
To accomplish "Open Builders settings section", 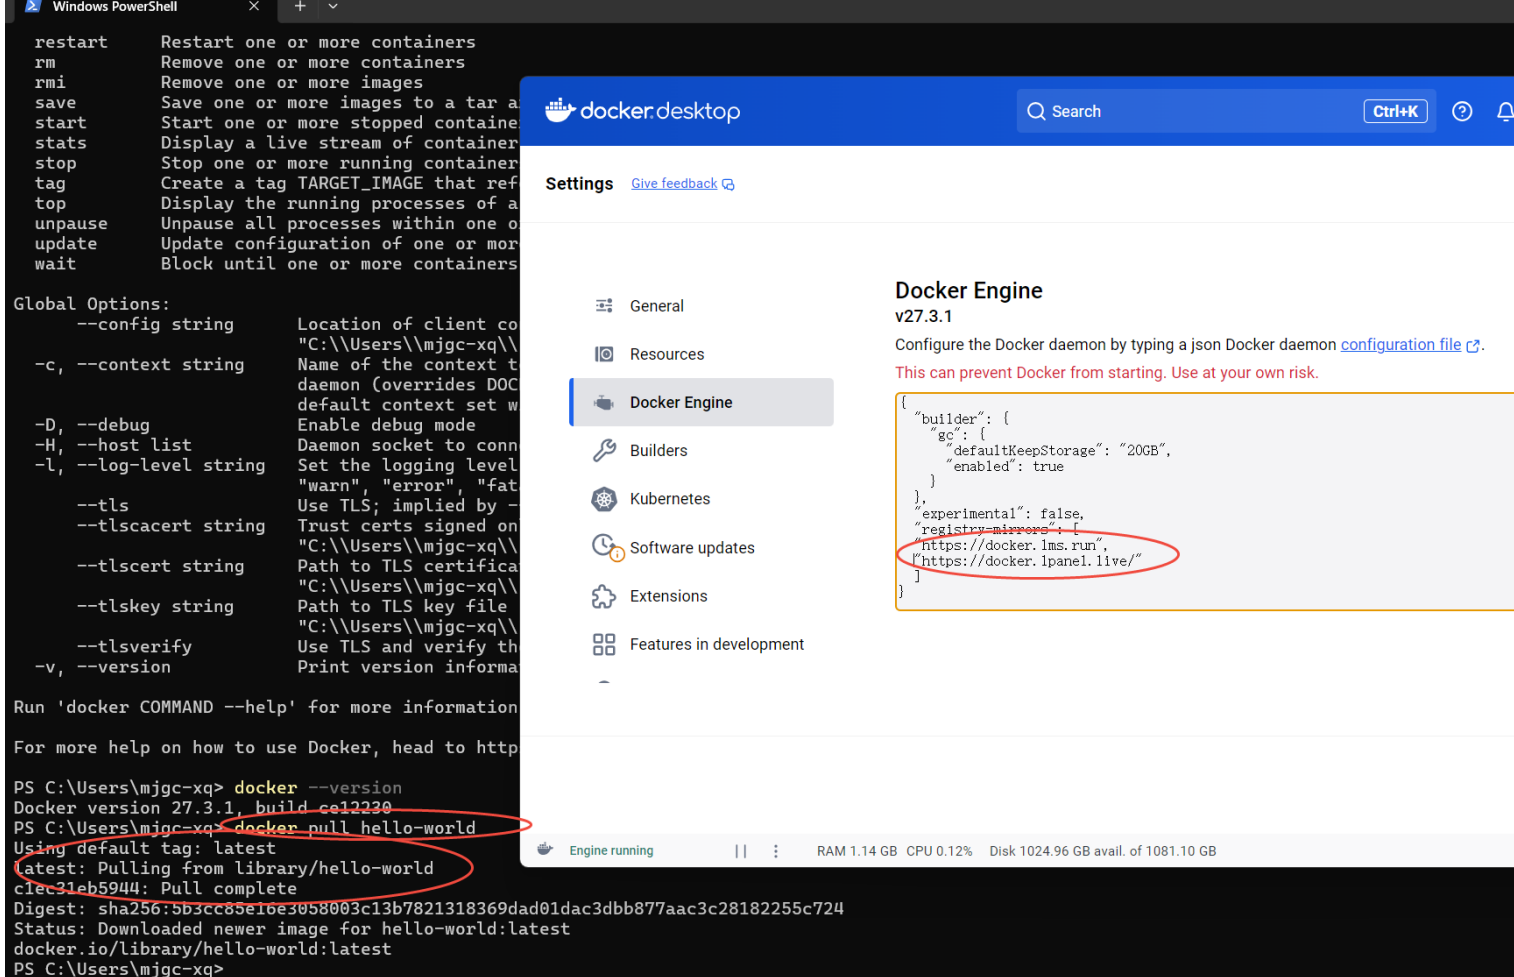I will pos(702,450).
